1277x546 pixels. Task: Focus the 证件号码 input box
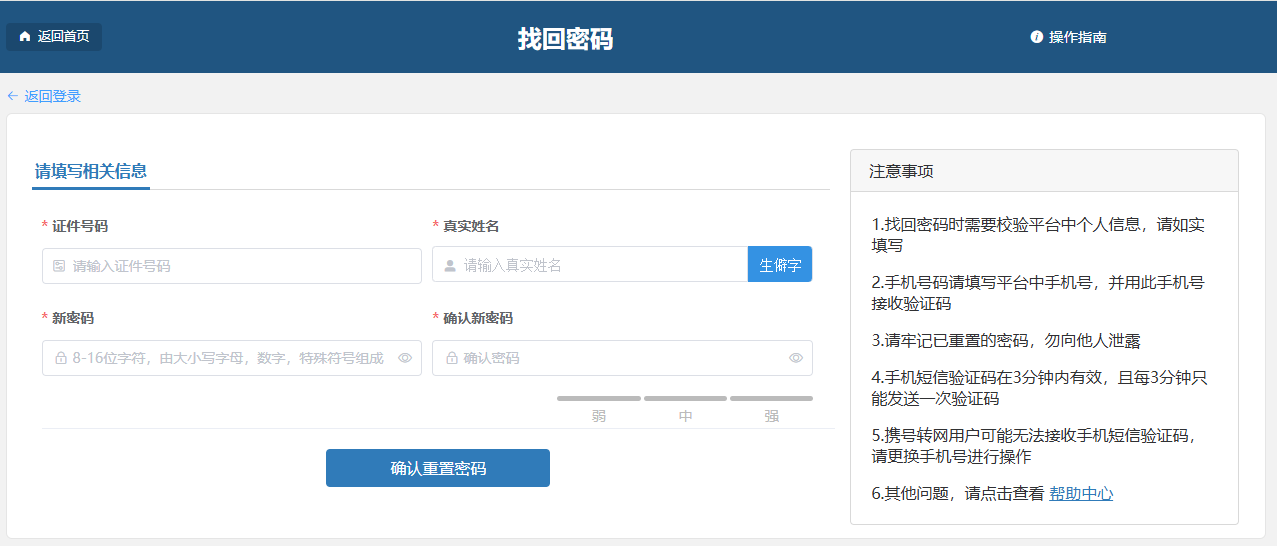(x=240, y=266)
